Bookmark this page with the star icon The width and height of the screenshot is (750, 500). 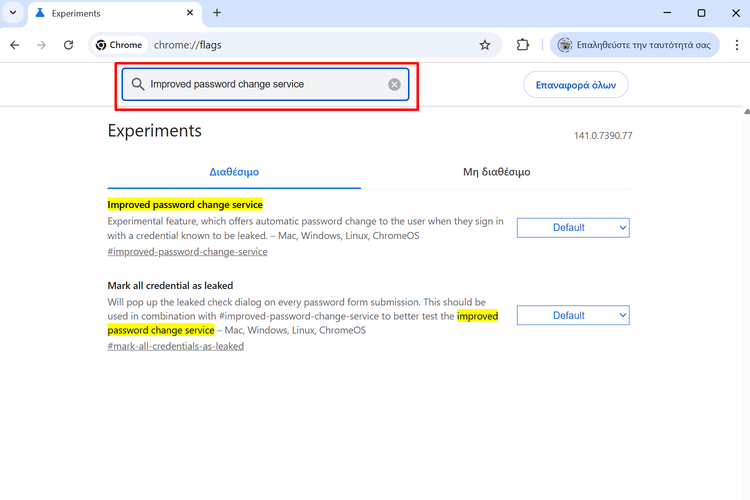485,45
